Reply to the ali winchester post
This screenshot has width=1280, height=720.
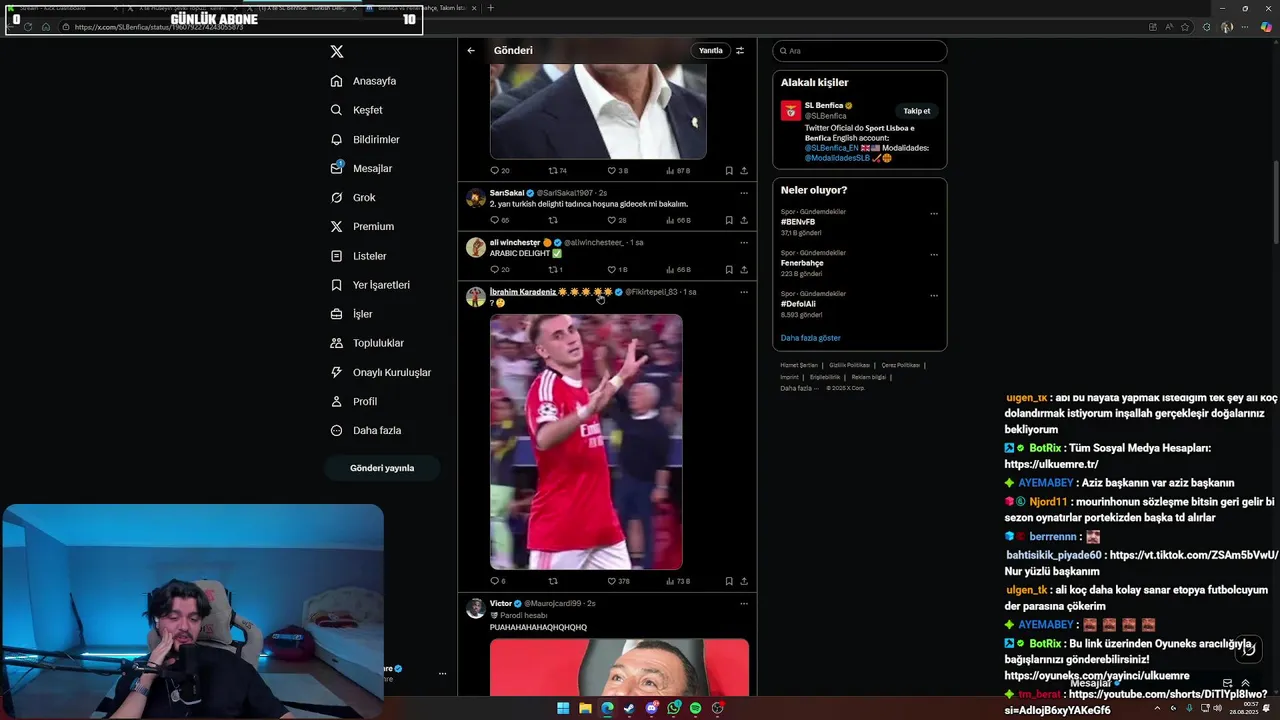[494, 269]
